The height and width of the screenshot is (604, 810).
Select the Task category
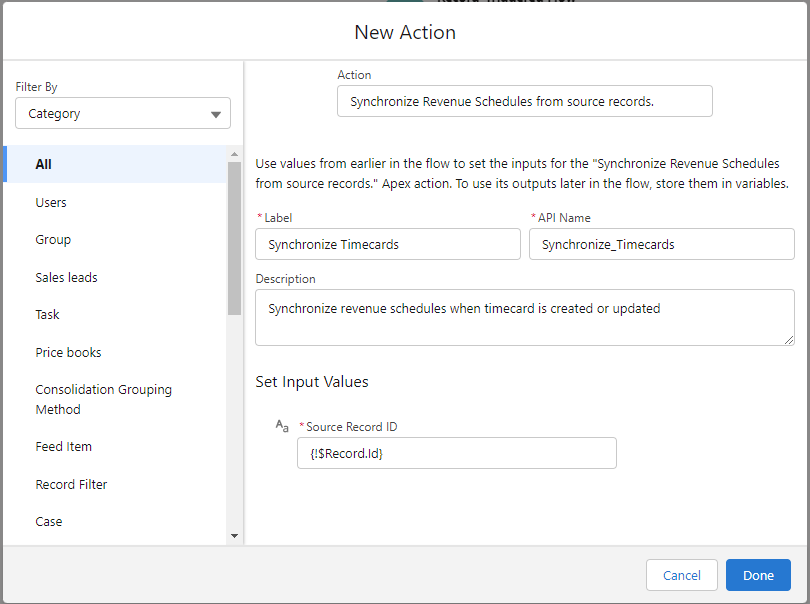47,315
